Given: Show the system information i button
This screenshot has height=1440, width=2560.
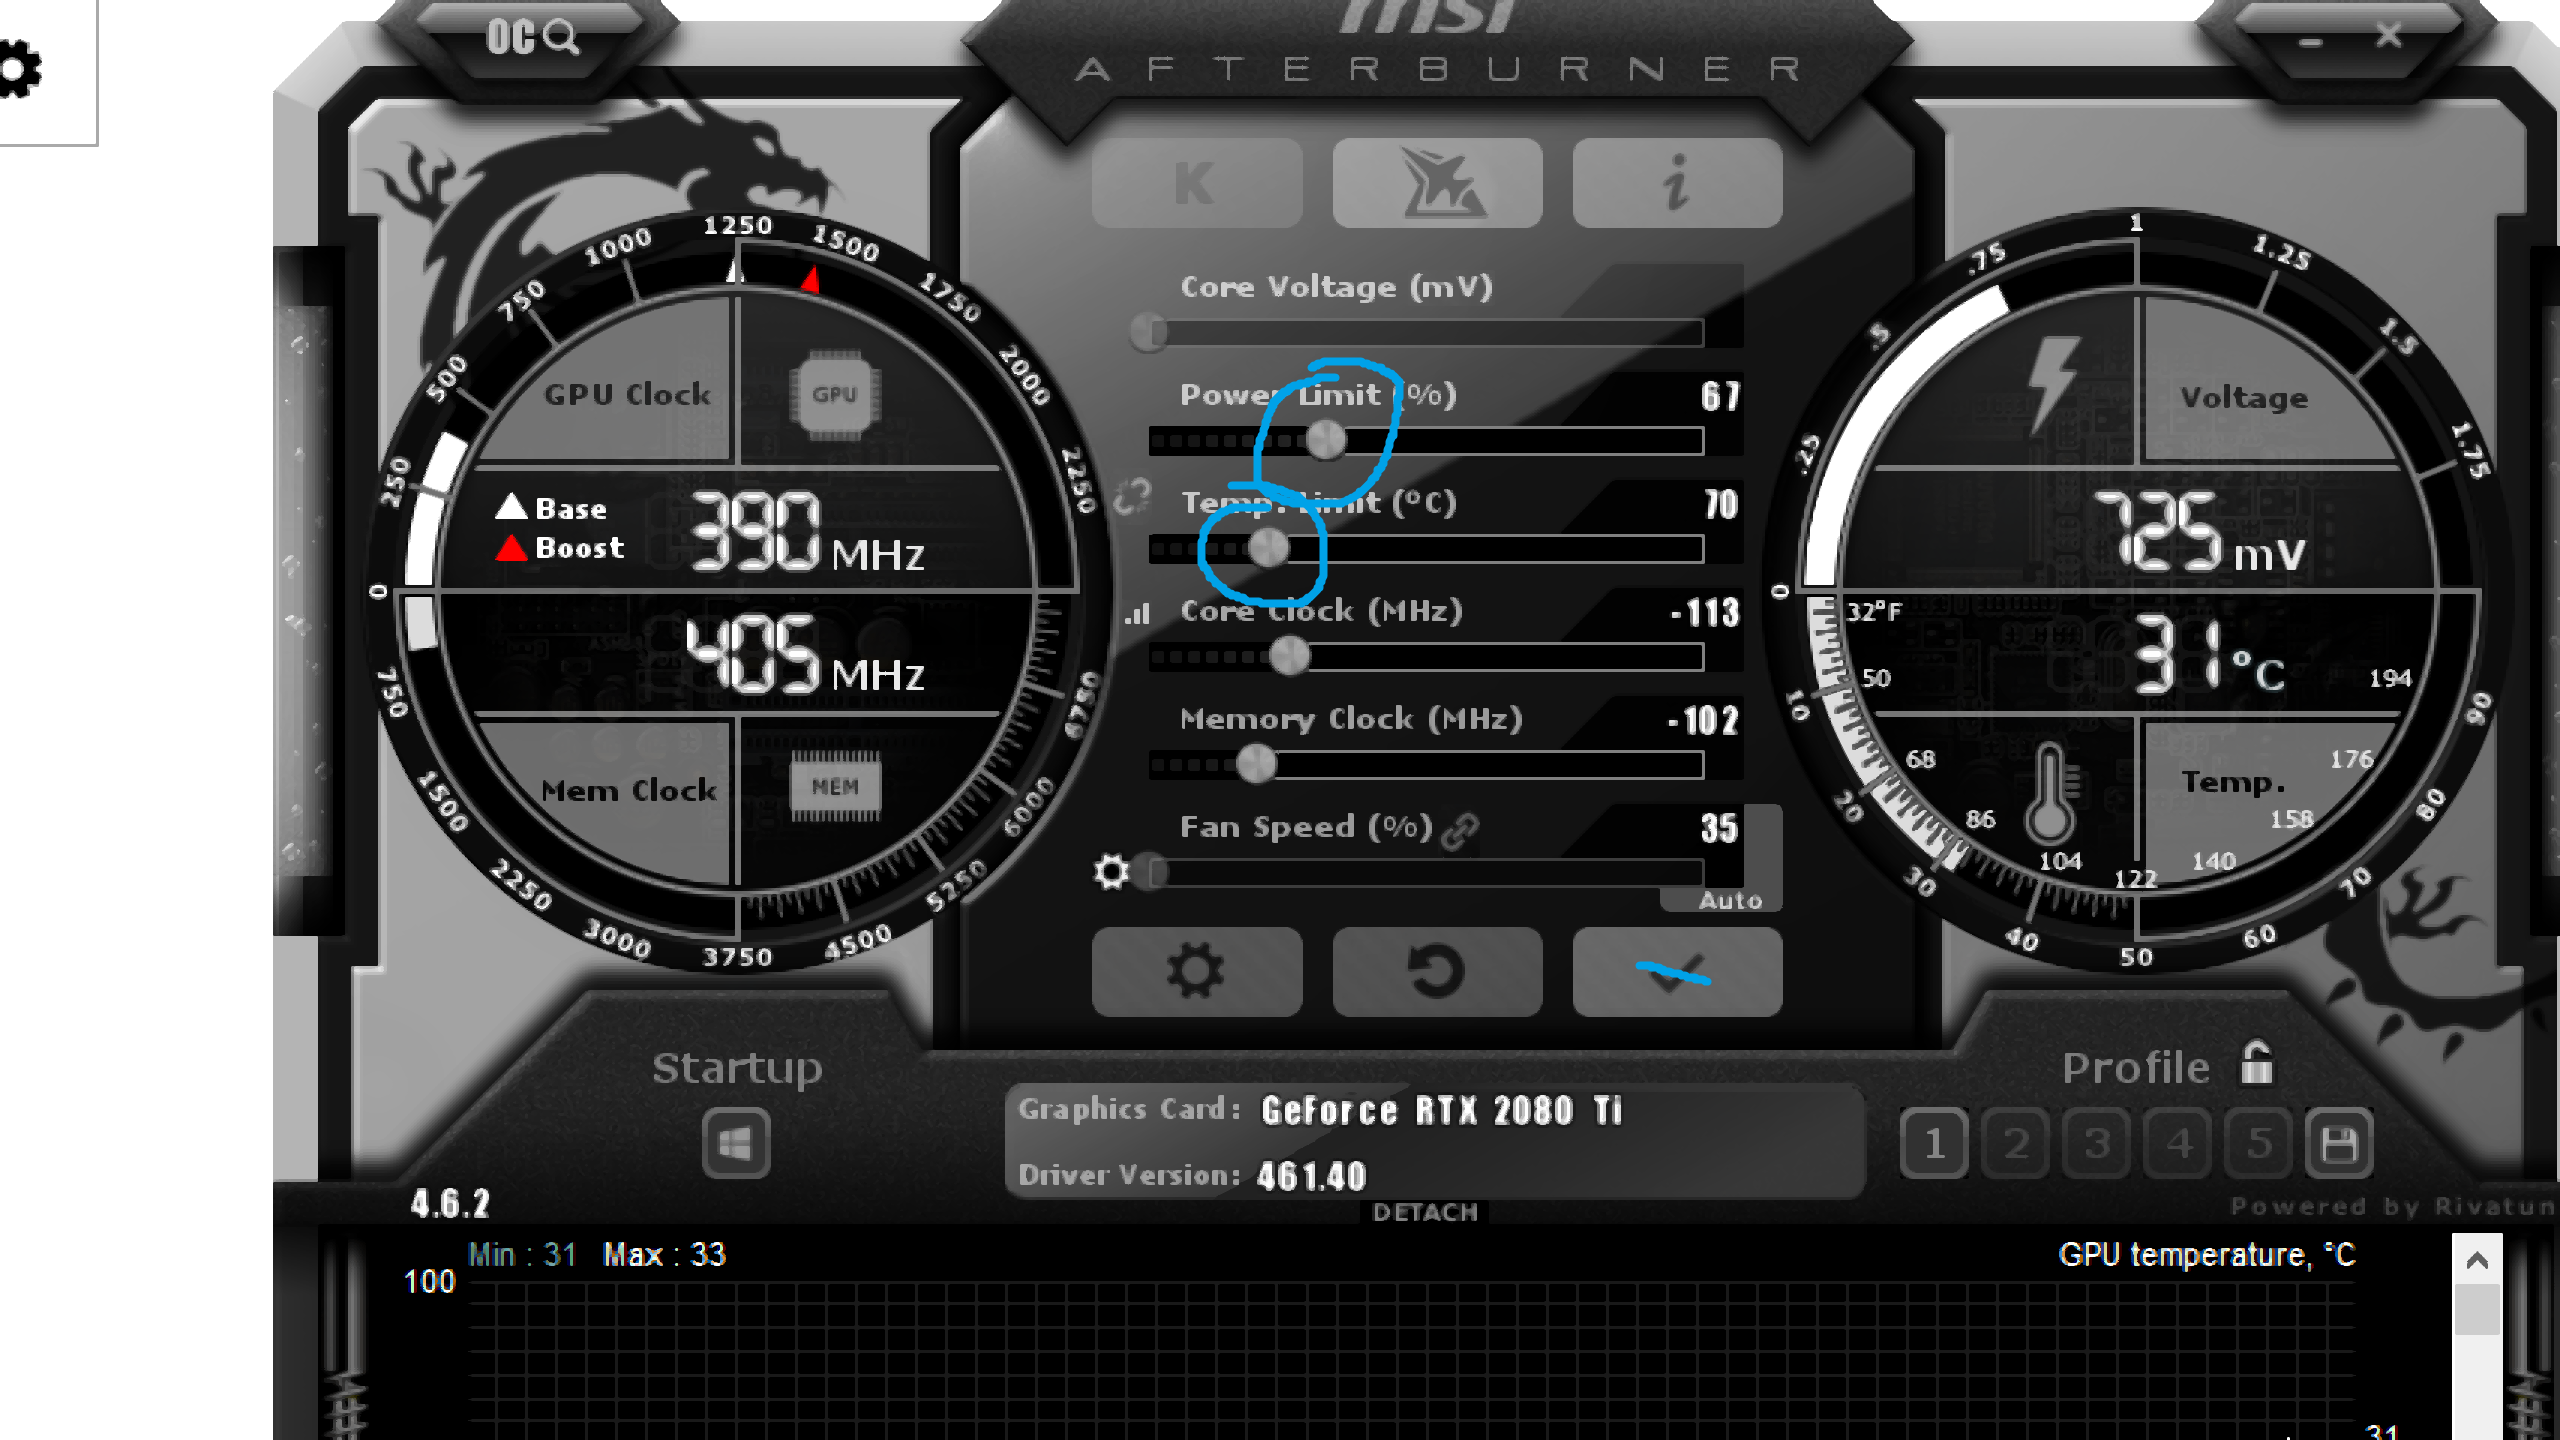Looking at the screenshot, I should (1677, 184).
